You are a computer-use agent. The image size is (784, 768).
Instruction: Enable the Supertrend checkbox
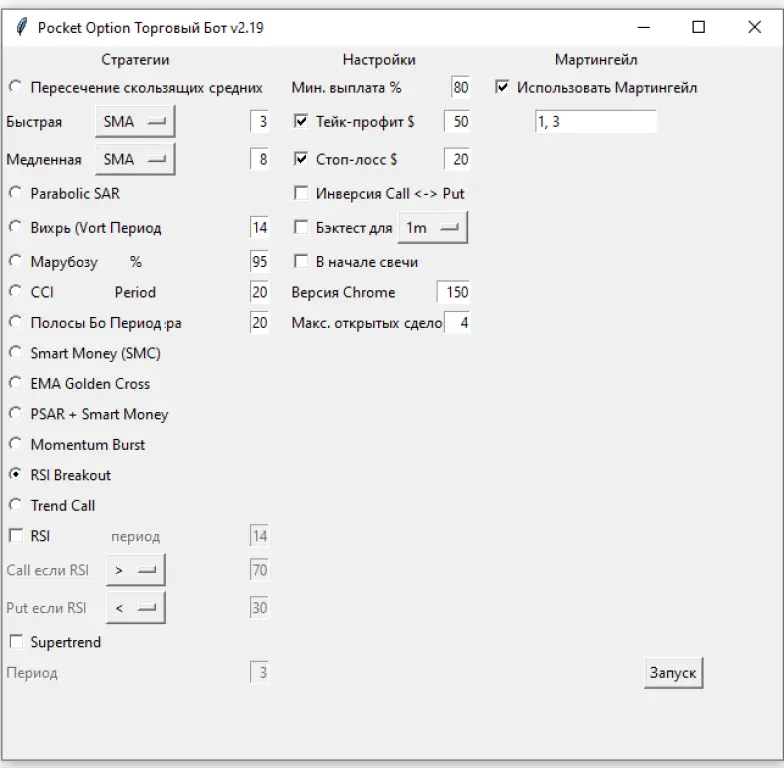click(x=16, y=642)
